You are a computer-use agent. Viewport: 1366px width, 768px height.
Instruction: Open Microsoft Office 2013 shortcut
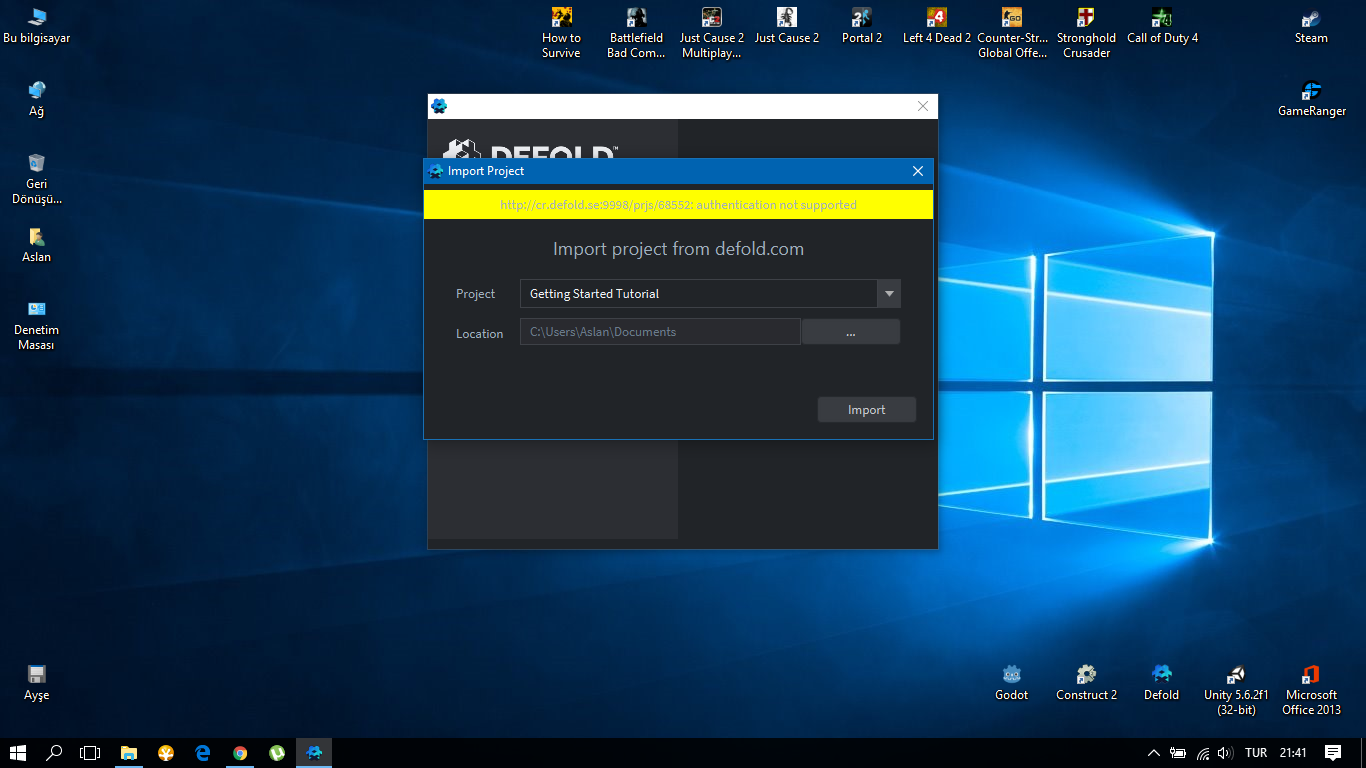tap(1311, 690)
